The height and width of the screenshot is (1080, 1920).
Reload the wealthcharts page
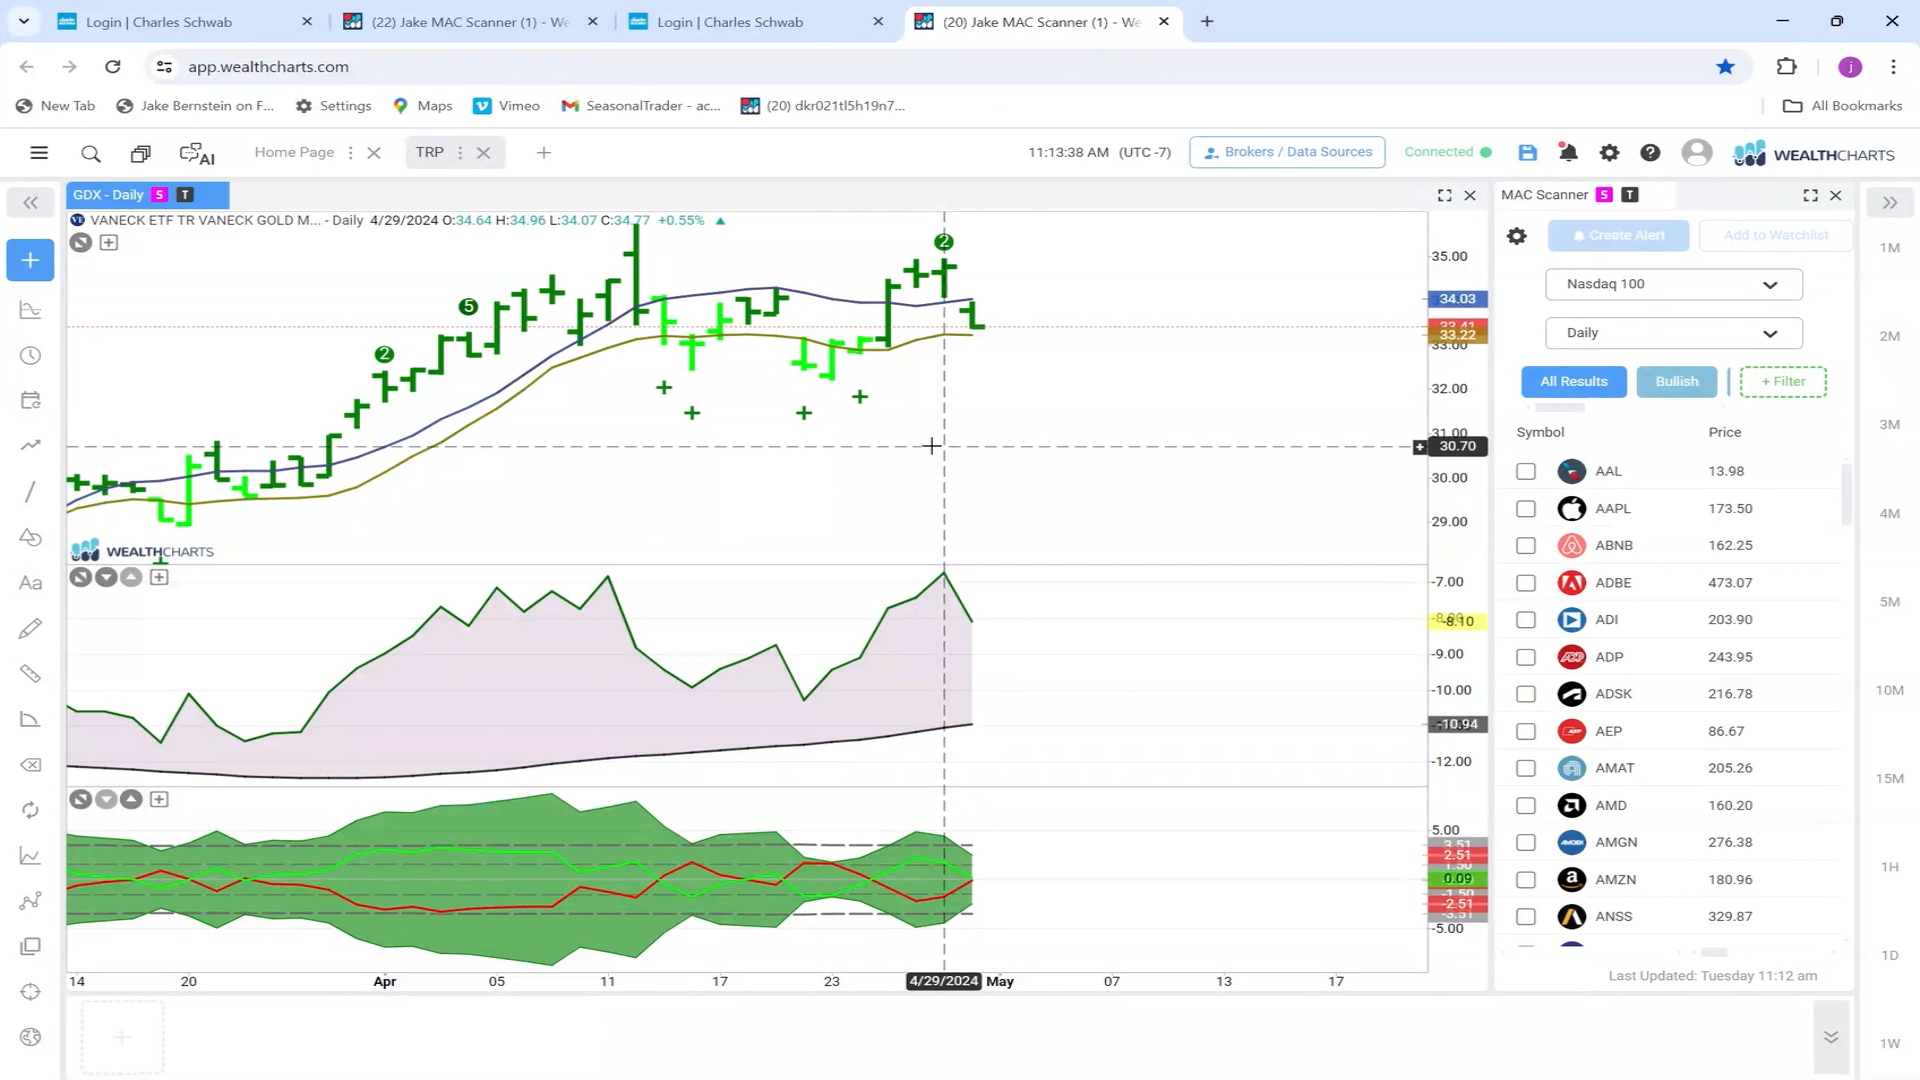(x=113, y=67)
